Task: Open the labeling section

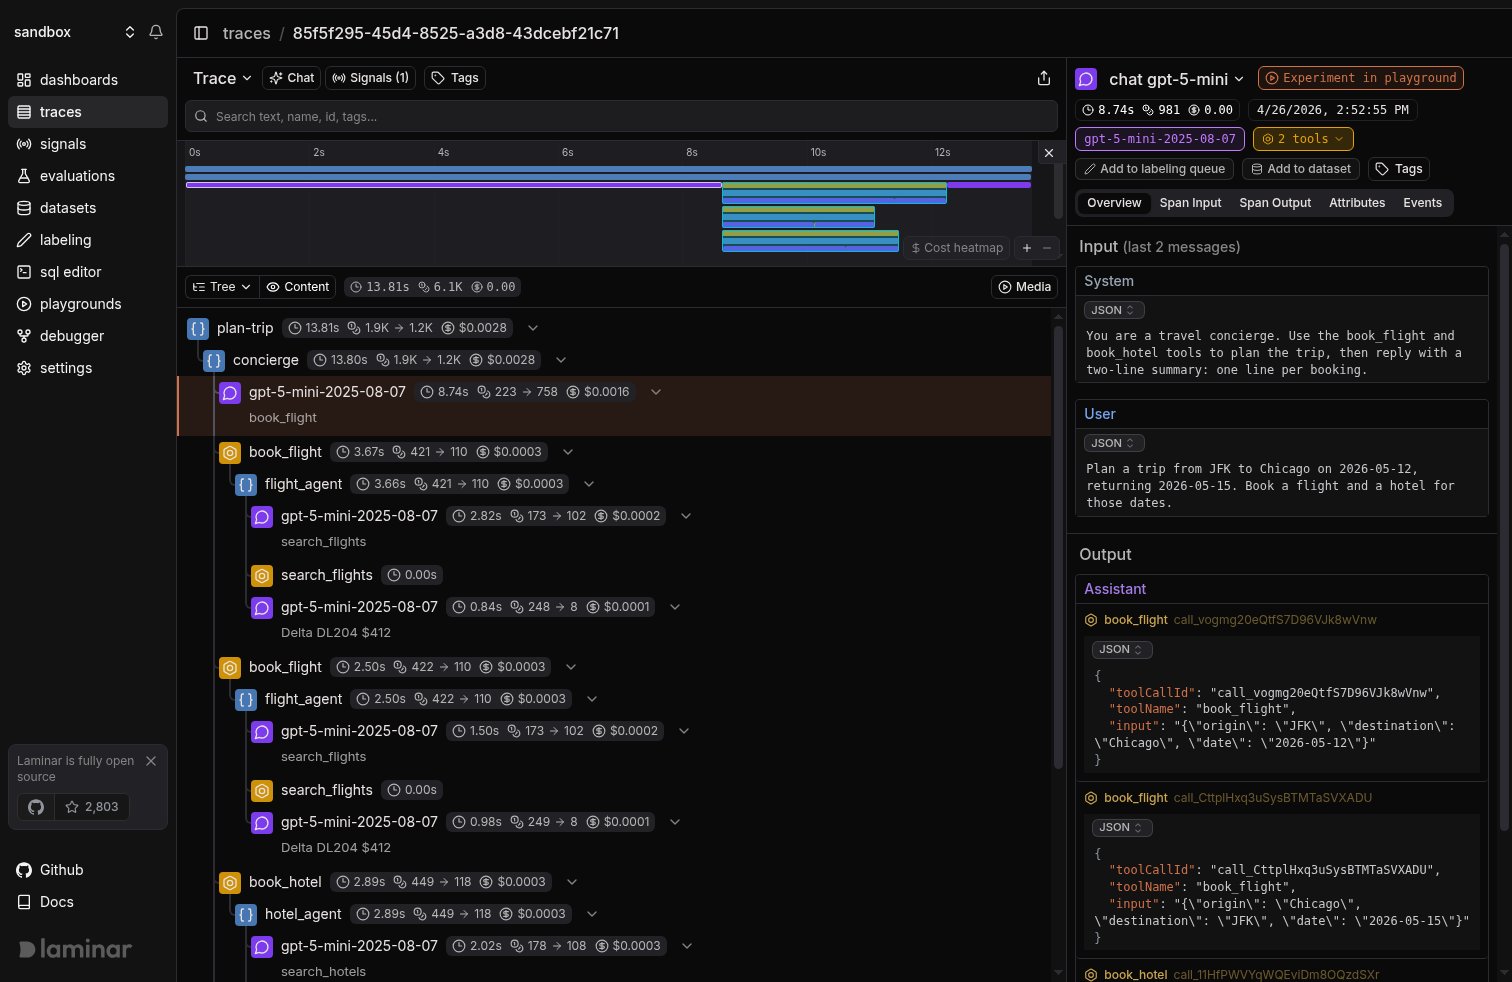Action: (x=88, y=240)
